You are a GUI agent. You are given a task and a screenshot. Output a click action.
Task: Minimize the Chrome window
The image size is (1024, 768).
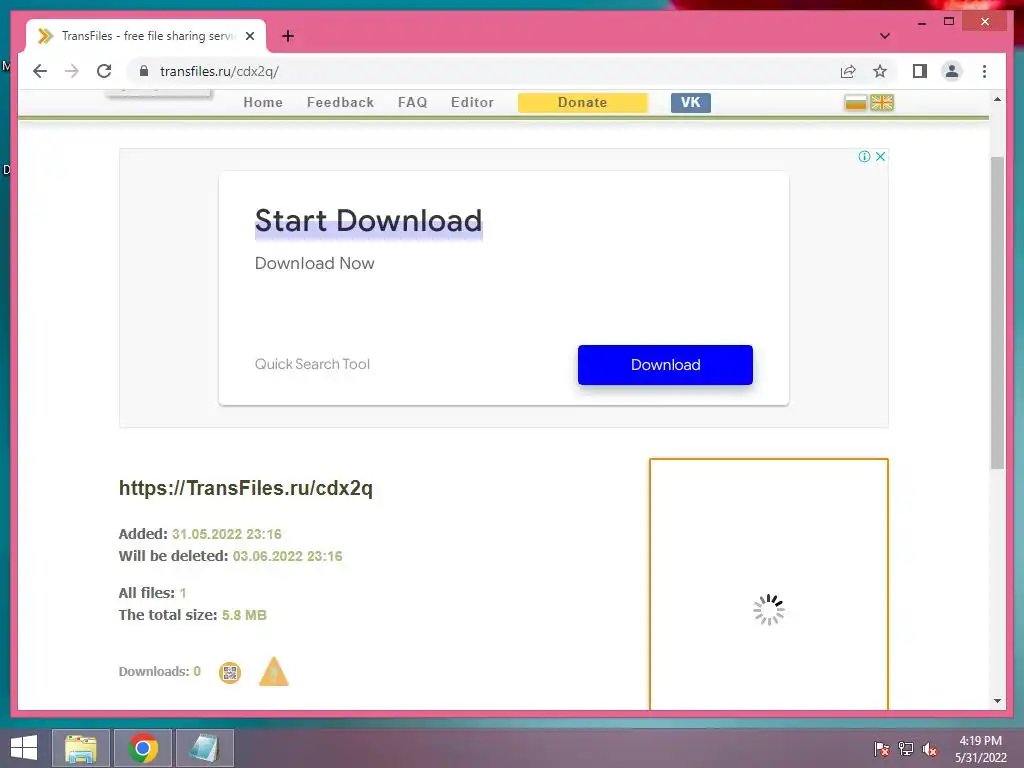921,22
